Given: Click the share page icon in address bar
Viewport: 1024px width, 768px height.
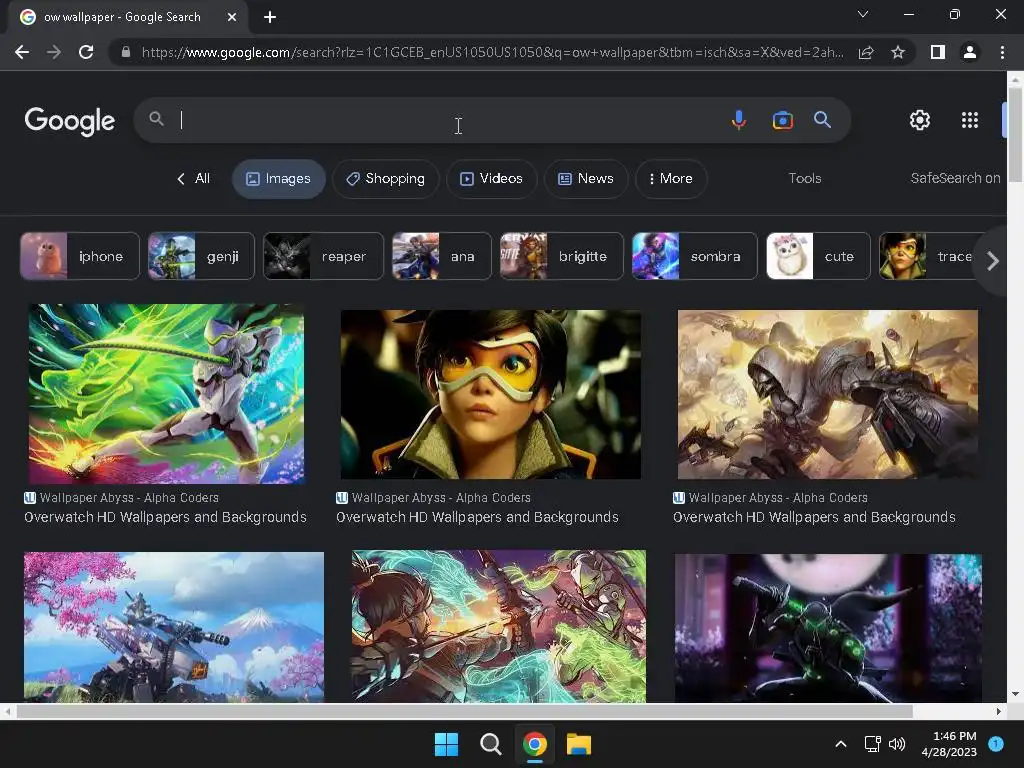Looking at the screenshot, I should [866, 52].
